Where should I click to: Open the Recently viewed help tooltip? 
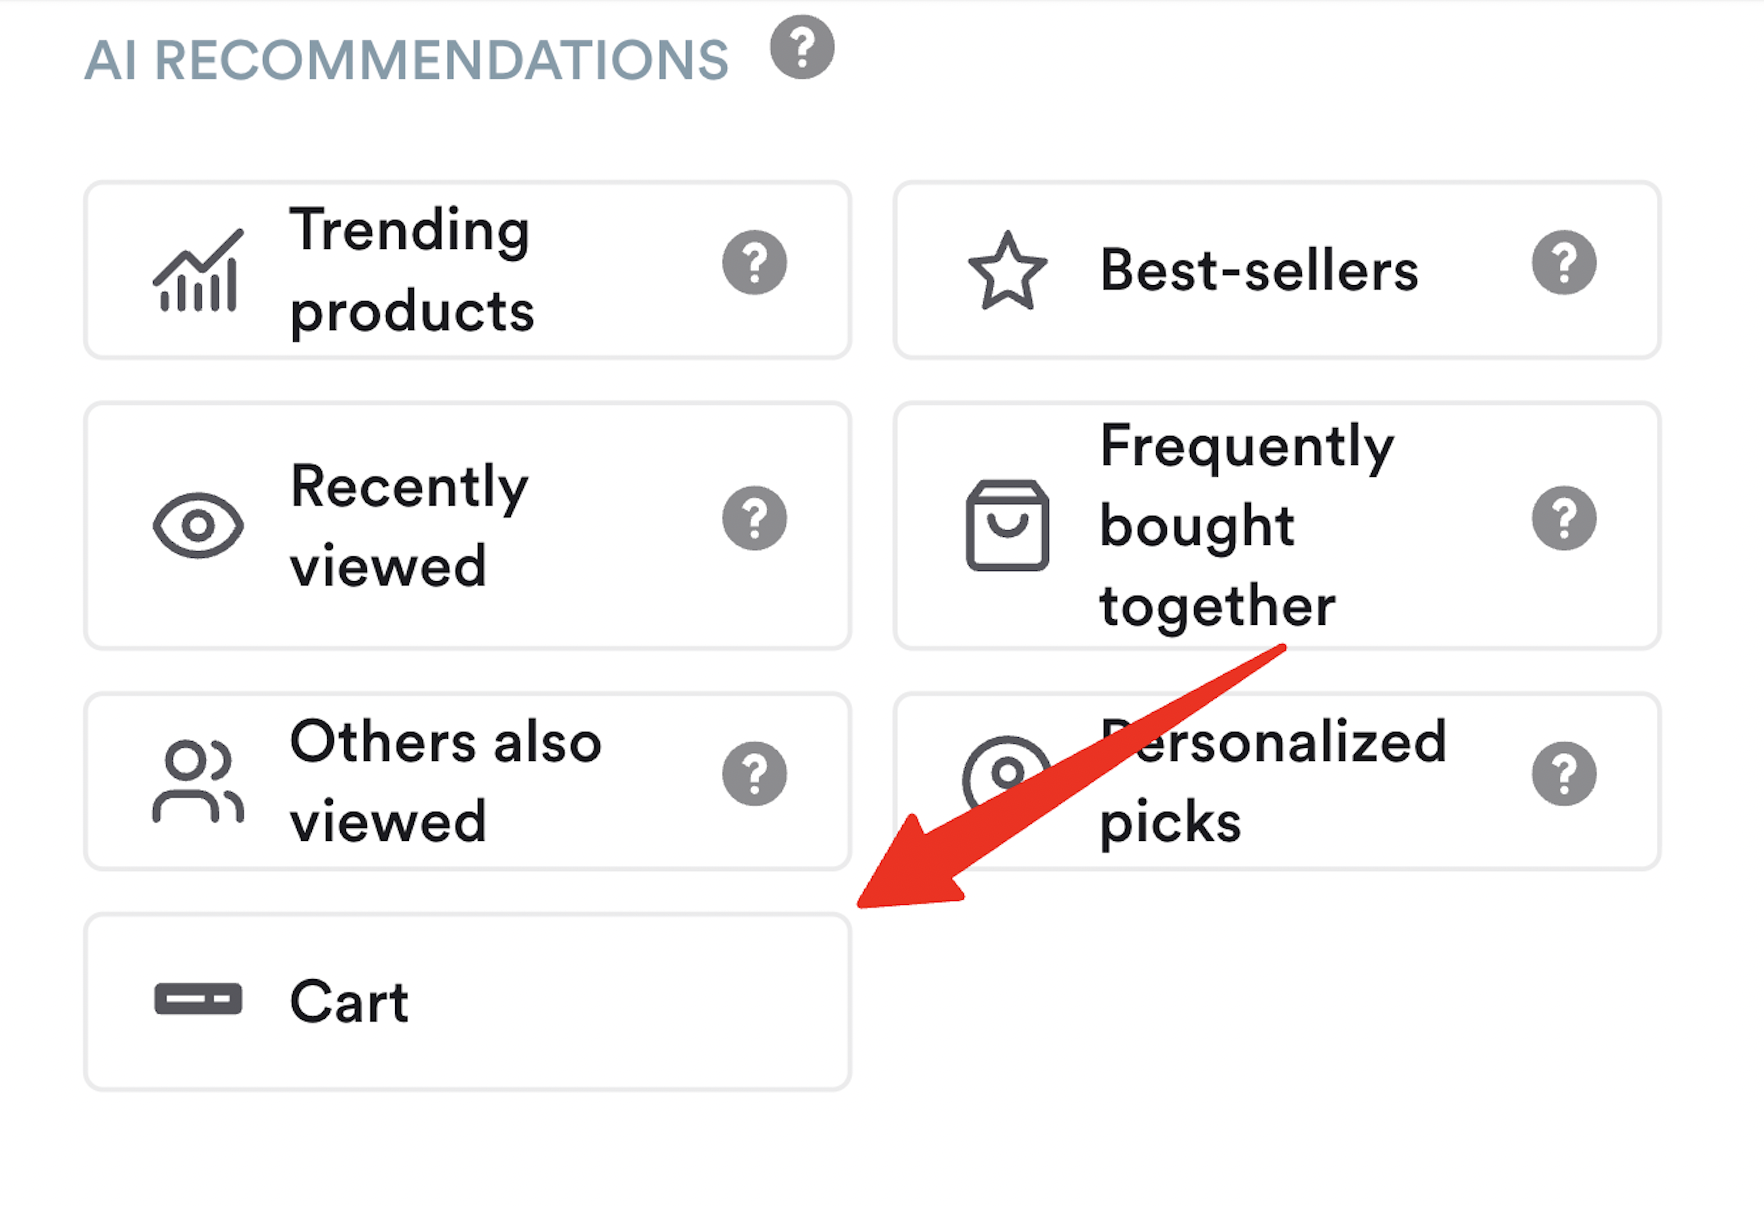(755, 518)
